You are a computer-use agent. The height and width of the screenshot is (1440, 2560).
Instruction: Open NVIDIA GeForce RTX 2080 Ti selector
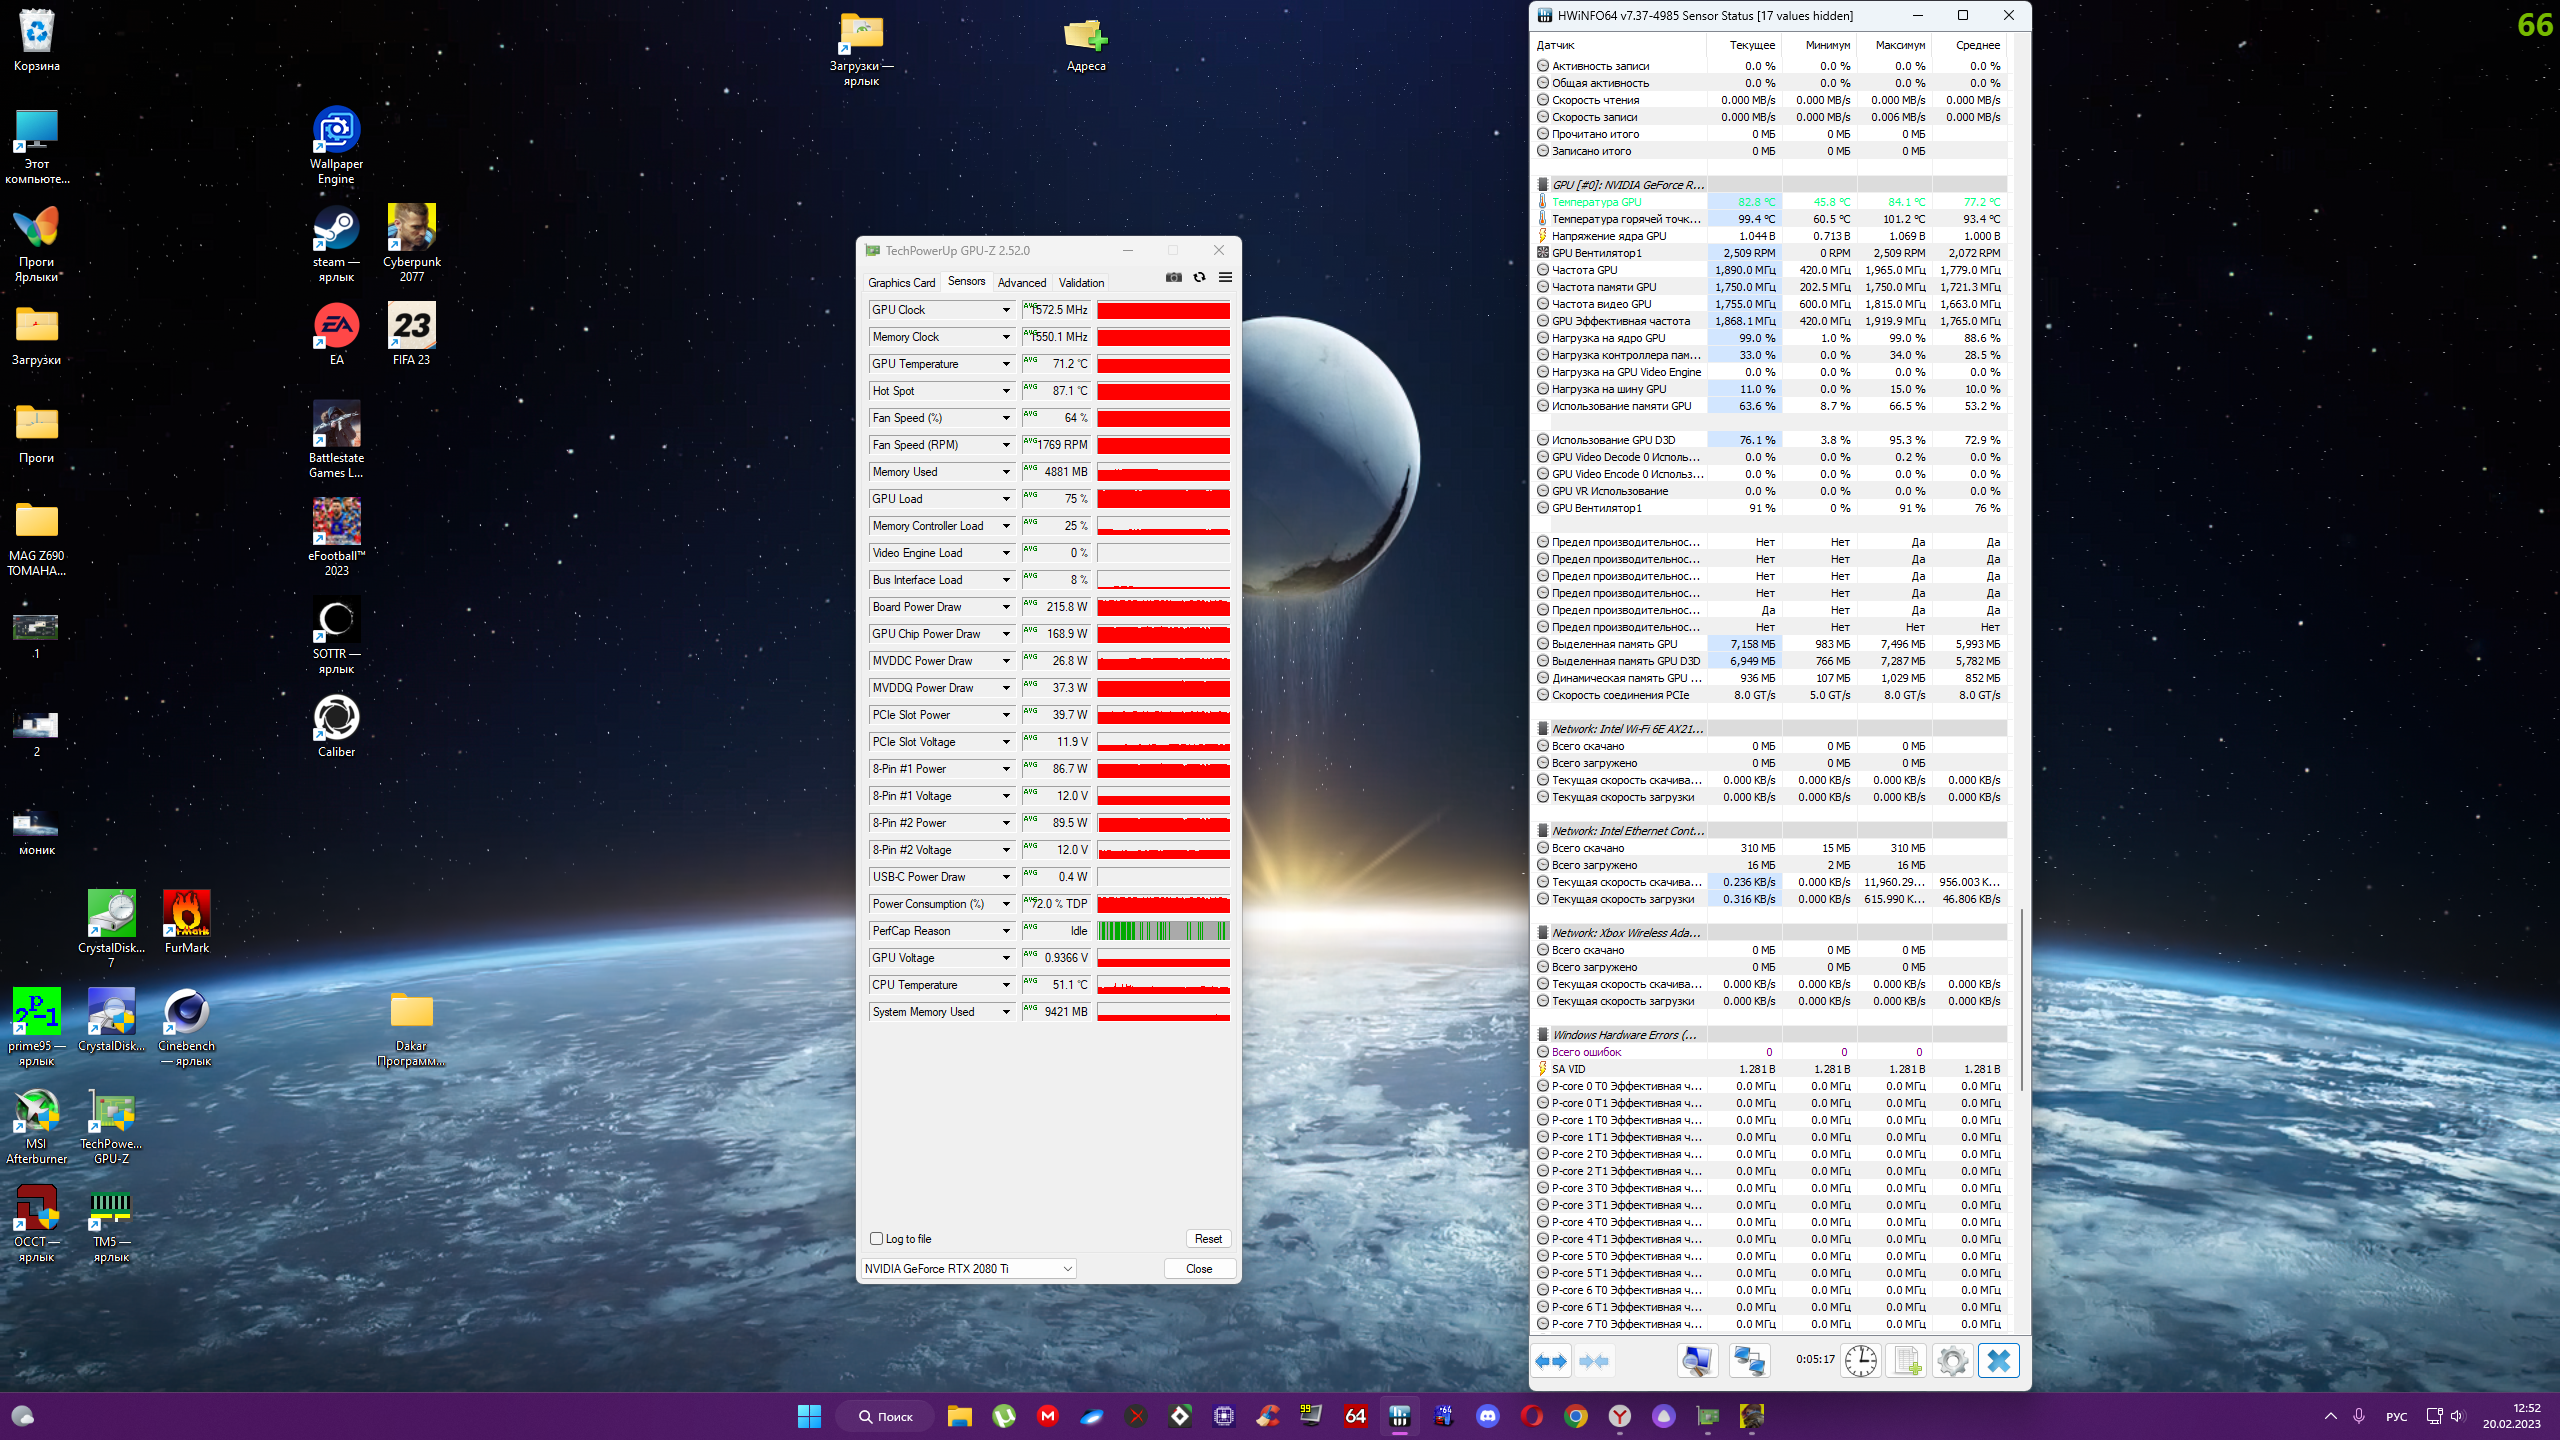coord(967,1269)
